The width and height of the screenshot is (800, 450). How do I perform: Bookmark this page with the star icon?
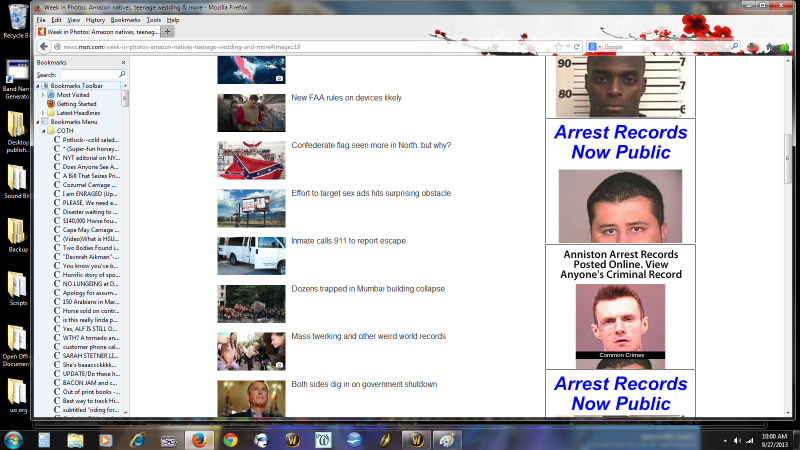[x=558, y=46]
